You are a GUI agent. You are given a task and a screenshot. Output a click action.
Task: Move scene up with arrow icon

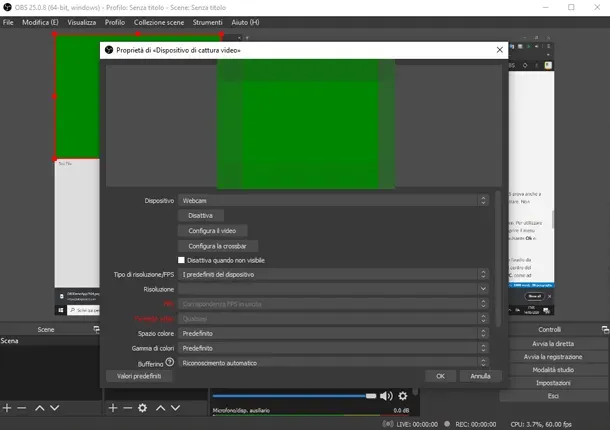(x=40, y=408)
